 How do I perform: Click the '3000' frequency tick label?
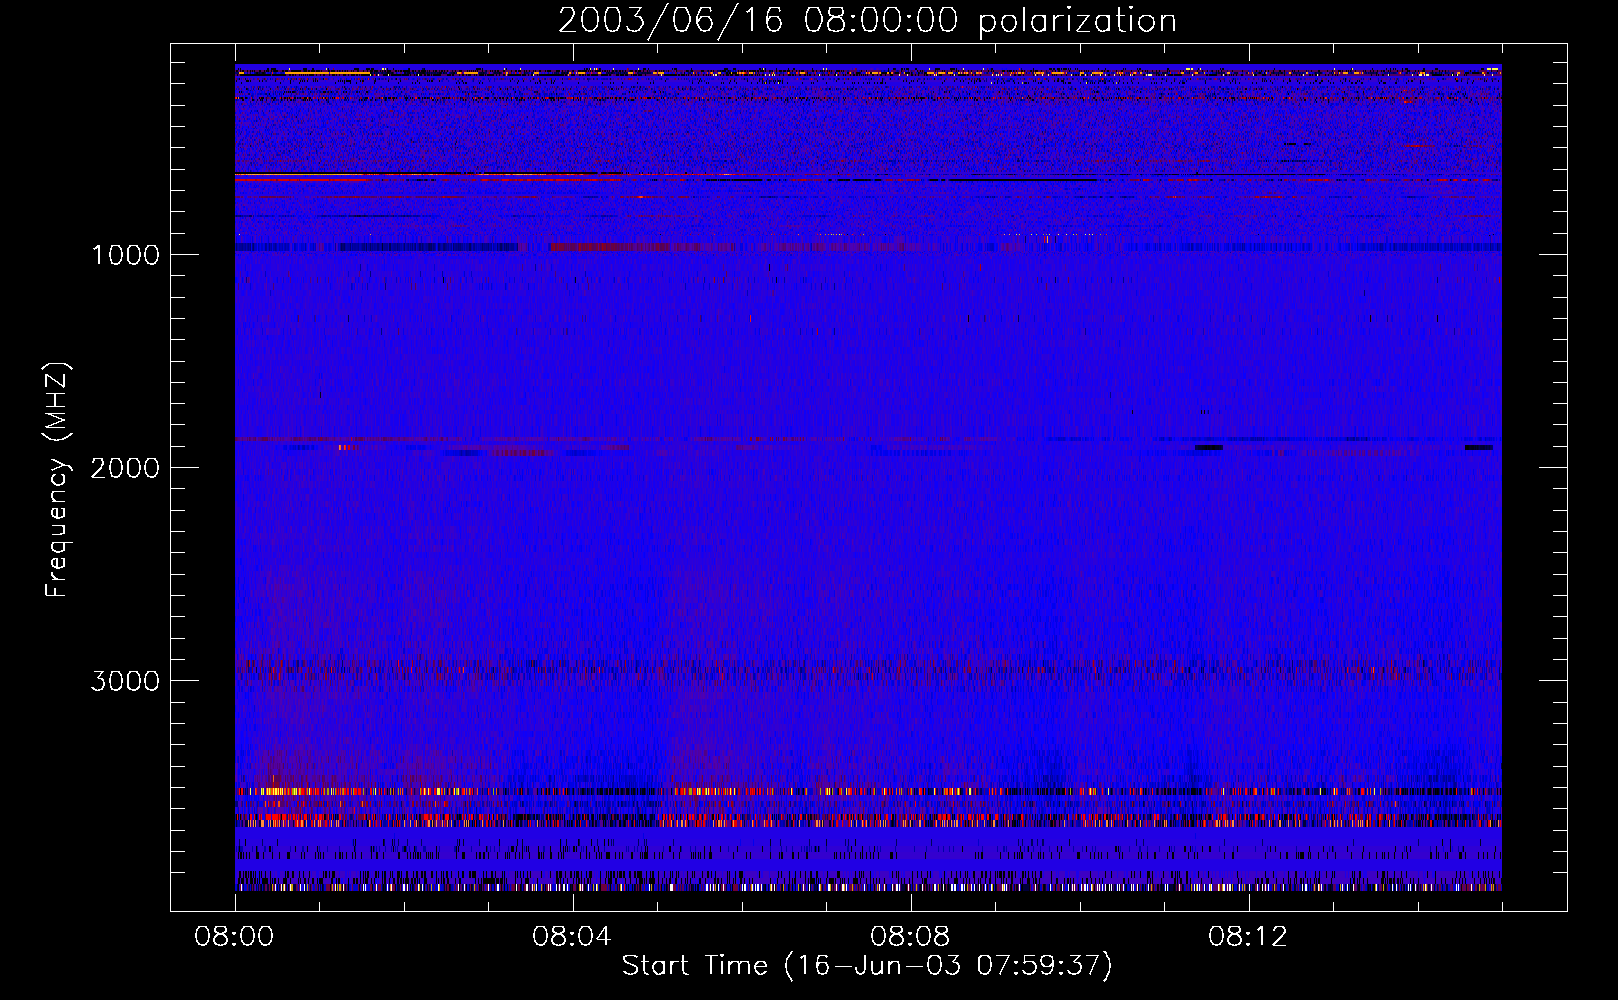pyautogui.click(x=126, y=681)
